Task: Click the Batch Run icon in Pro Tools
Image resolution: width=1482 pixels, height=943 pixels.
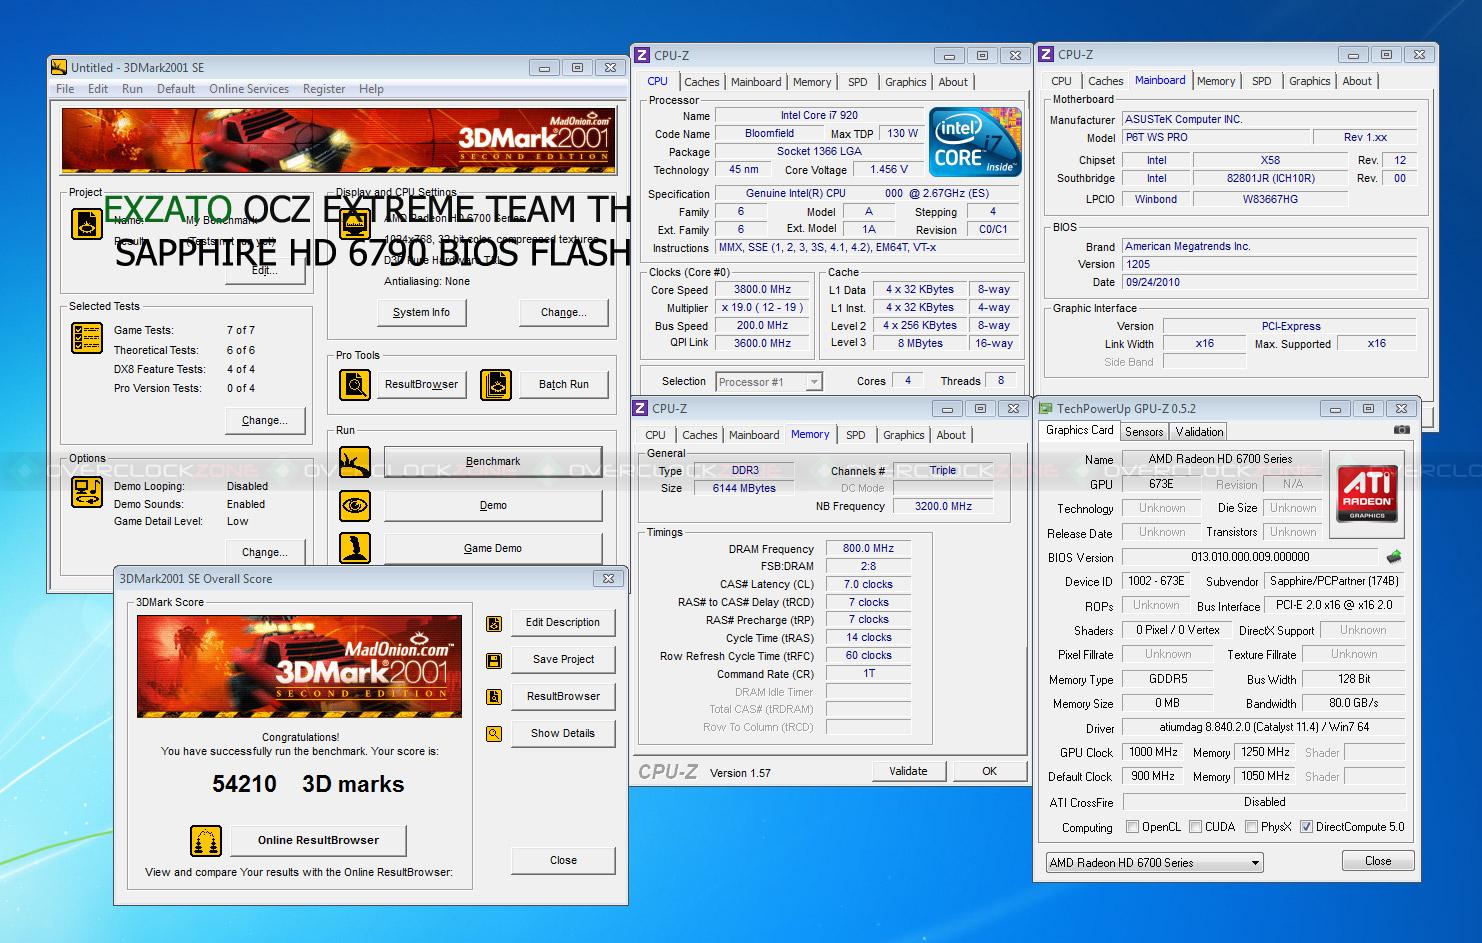Action: coord(496,384)
